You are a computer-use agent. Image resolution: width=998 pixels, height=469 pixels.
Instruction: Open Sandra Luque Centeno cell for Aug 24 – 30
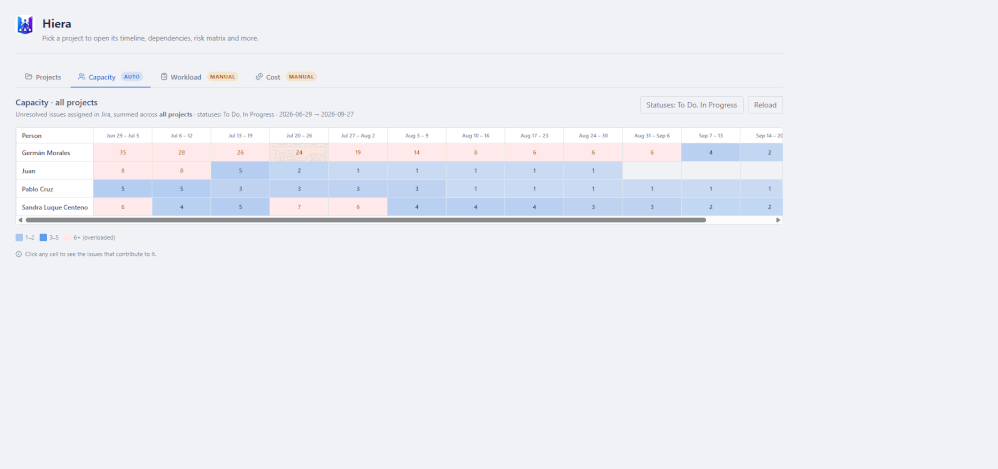tap(593, 207)
